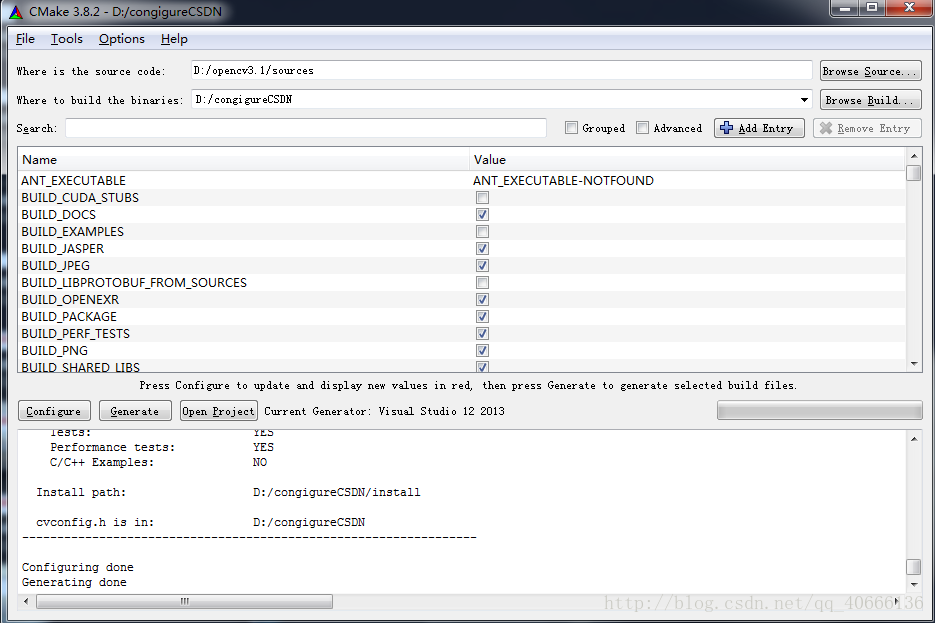The image size is (935, 623).
Task: Click the Browse Build button
Action: pyautogui.click(x=871, y=100)
